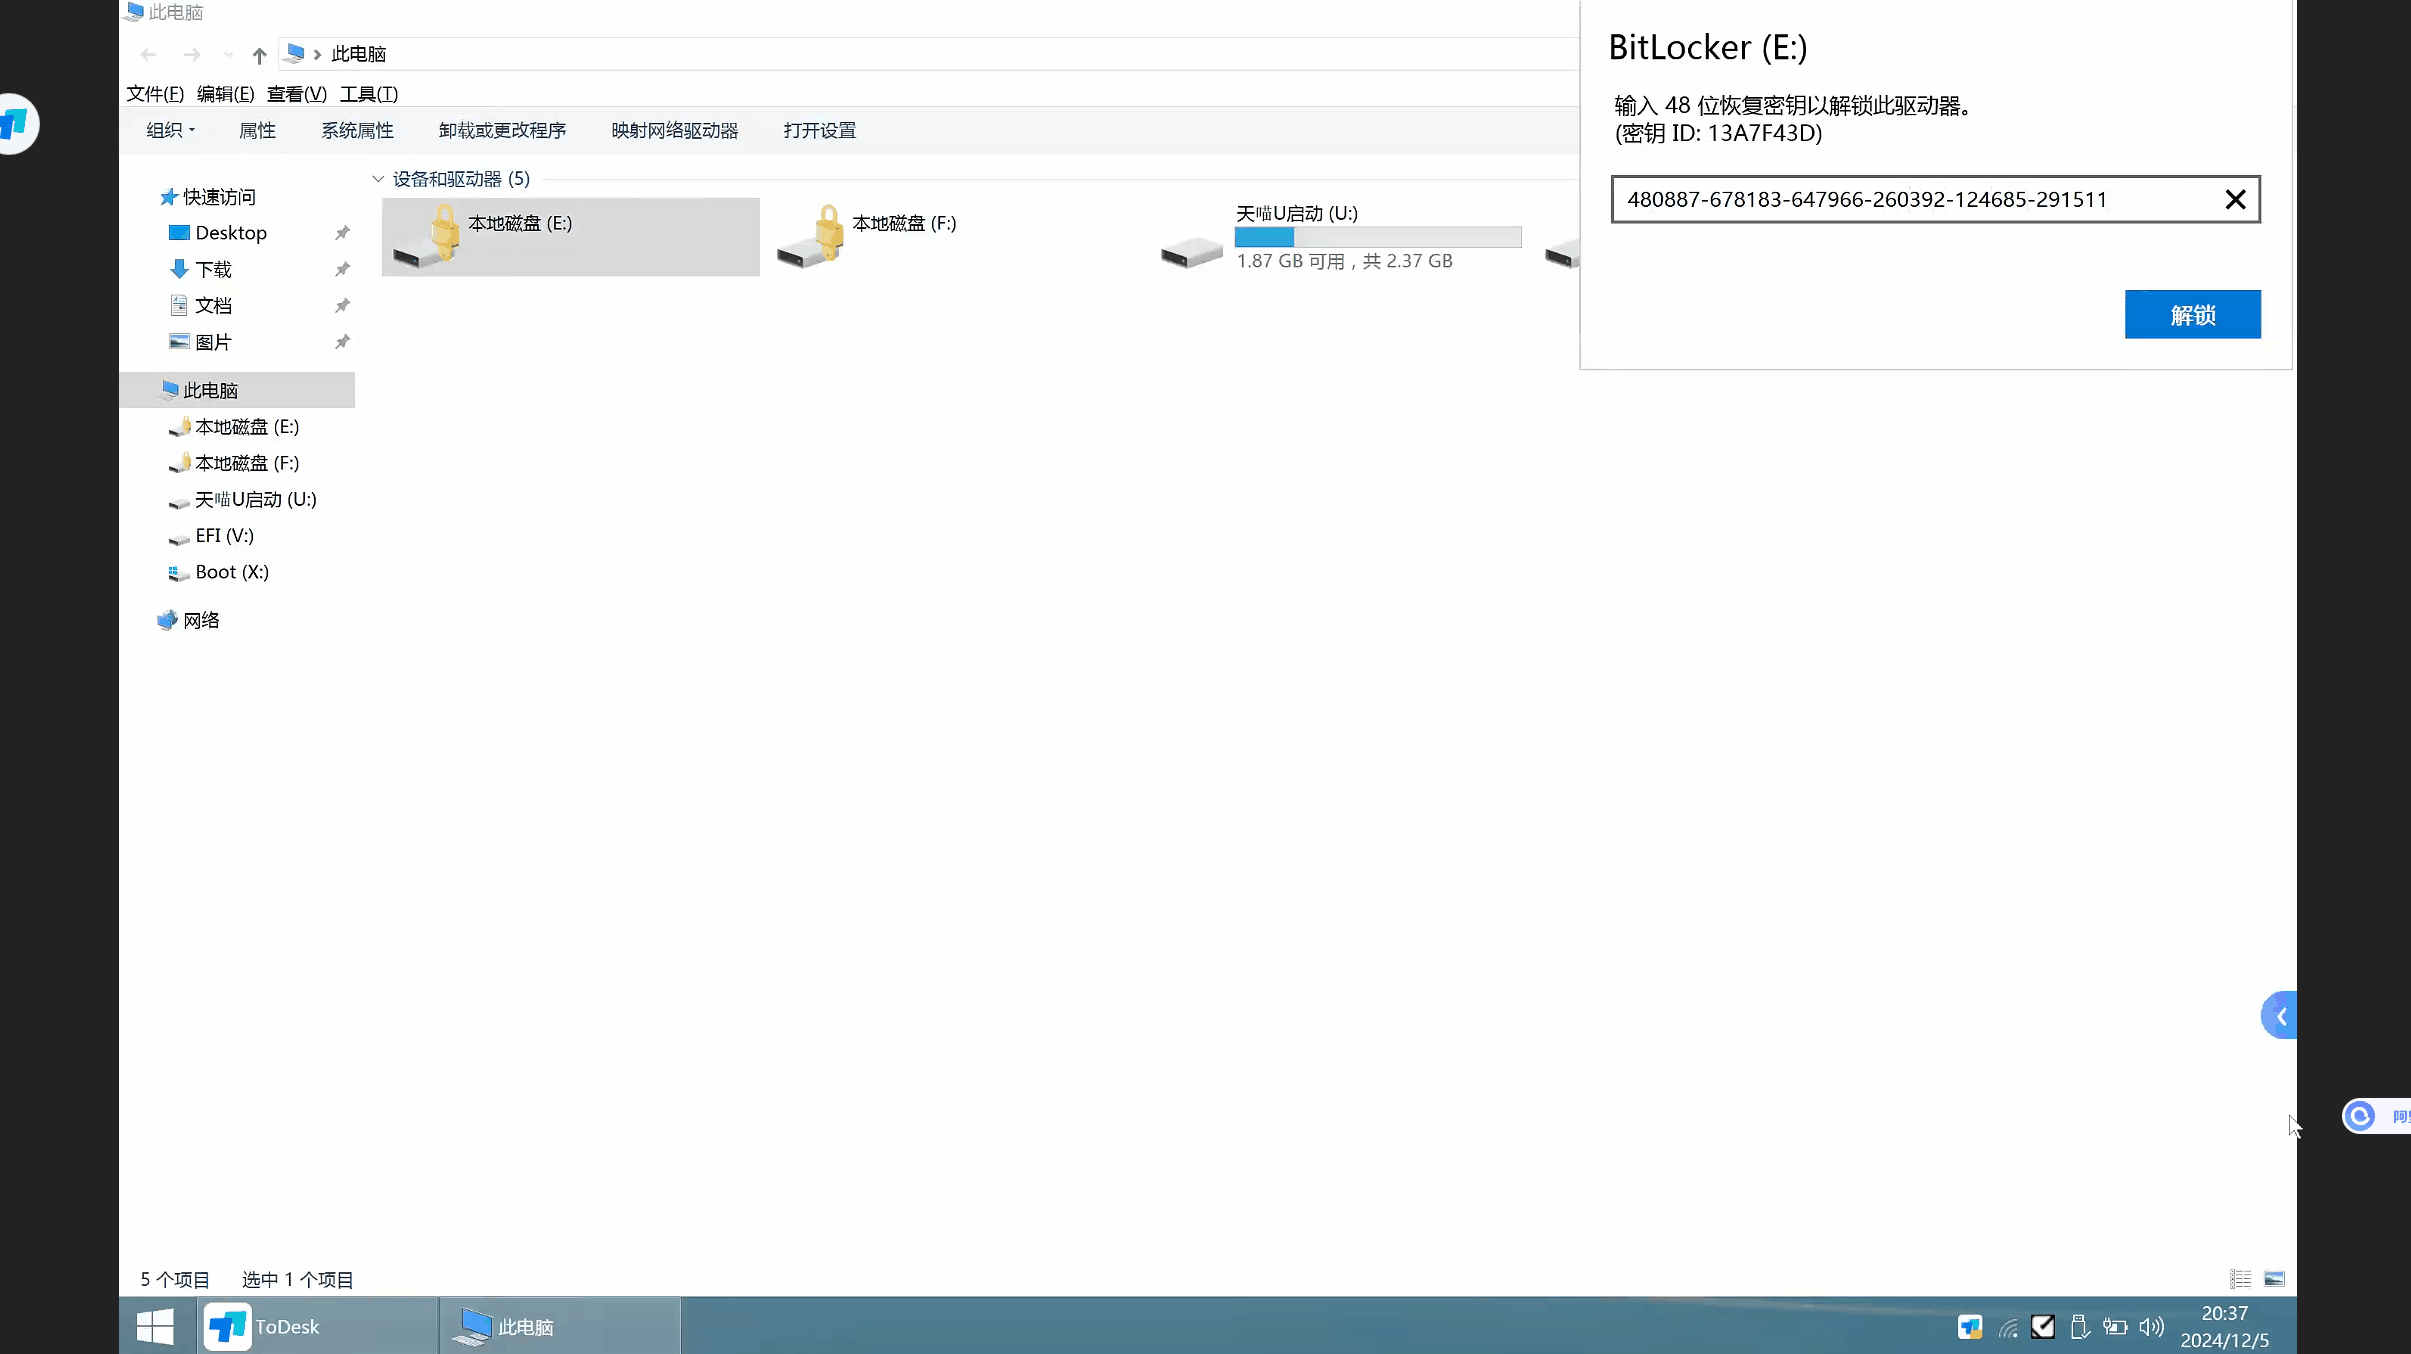Image resolution: width=2411 pixels, height=1354 pixels.
Task: Open 文档 in quick access
Action: [x=213, y=306]
